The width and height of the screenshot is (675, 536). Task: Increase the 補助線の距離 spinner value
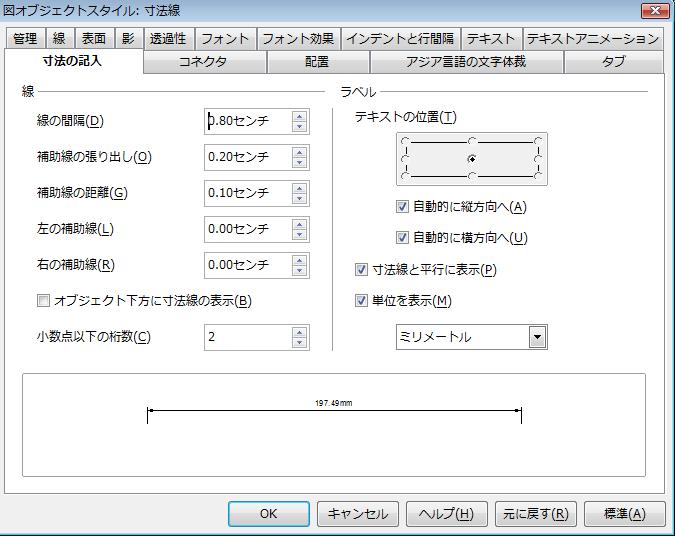click(x=299, y=188)
